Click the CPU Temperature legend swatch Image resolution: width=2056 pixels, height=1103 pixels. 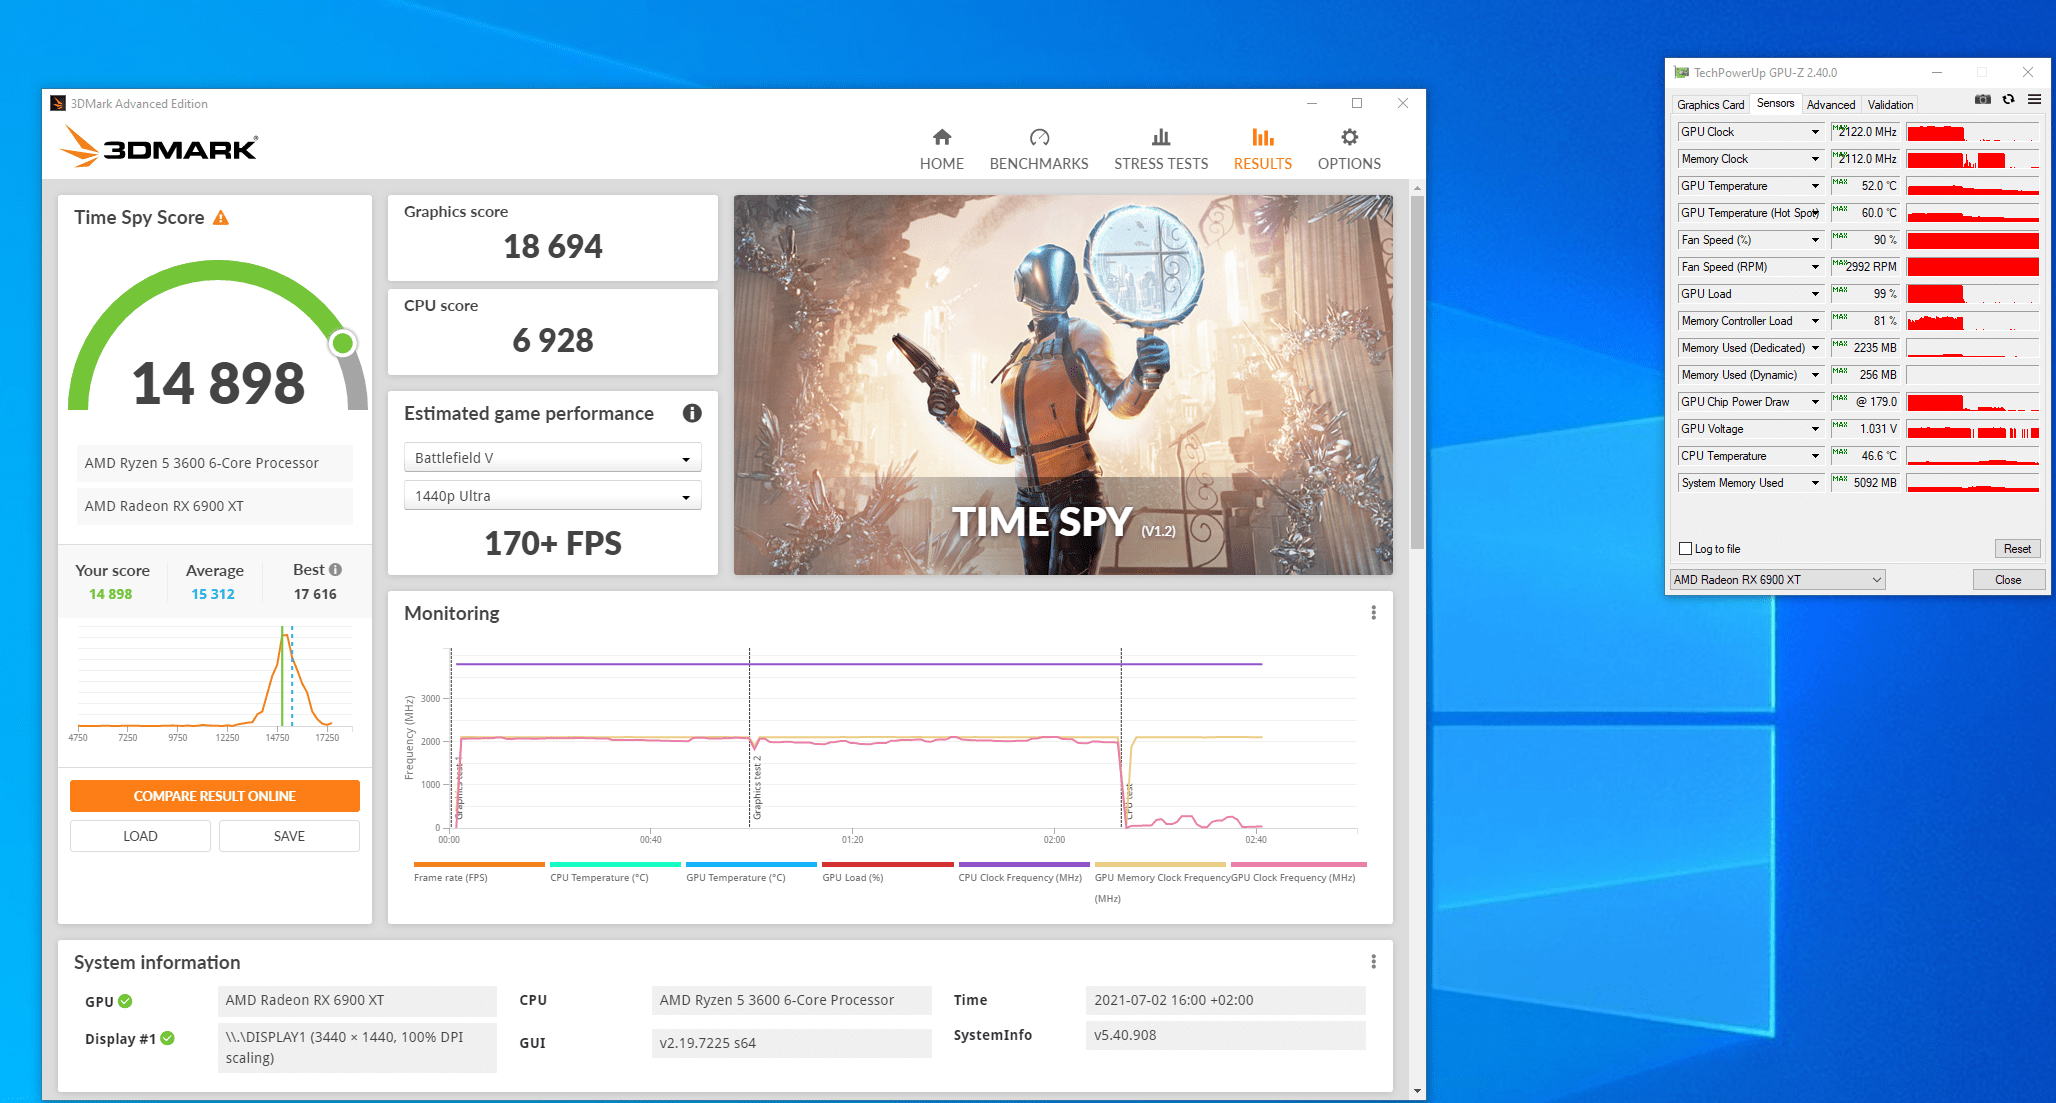[x=615, y=864]
